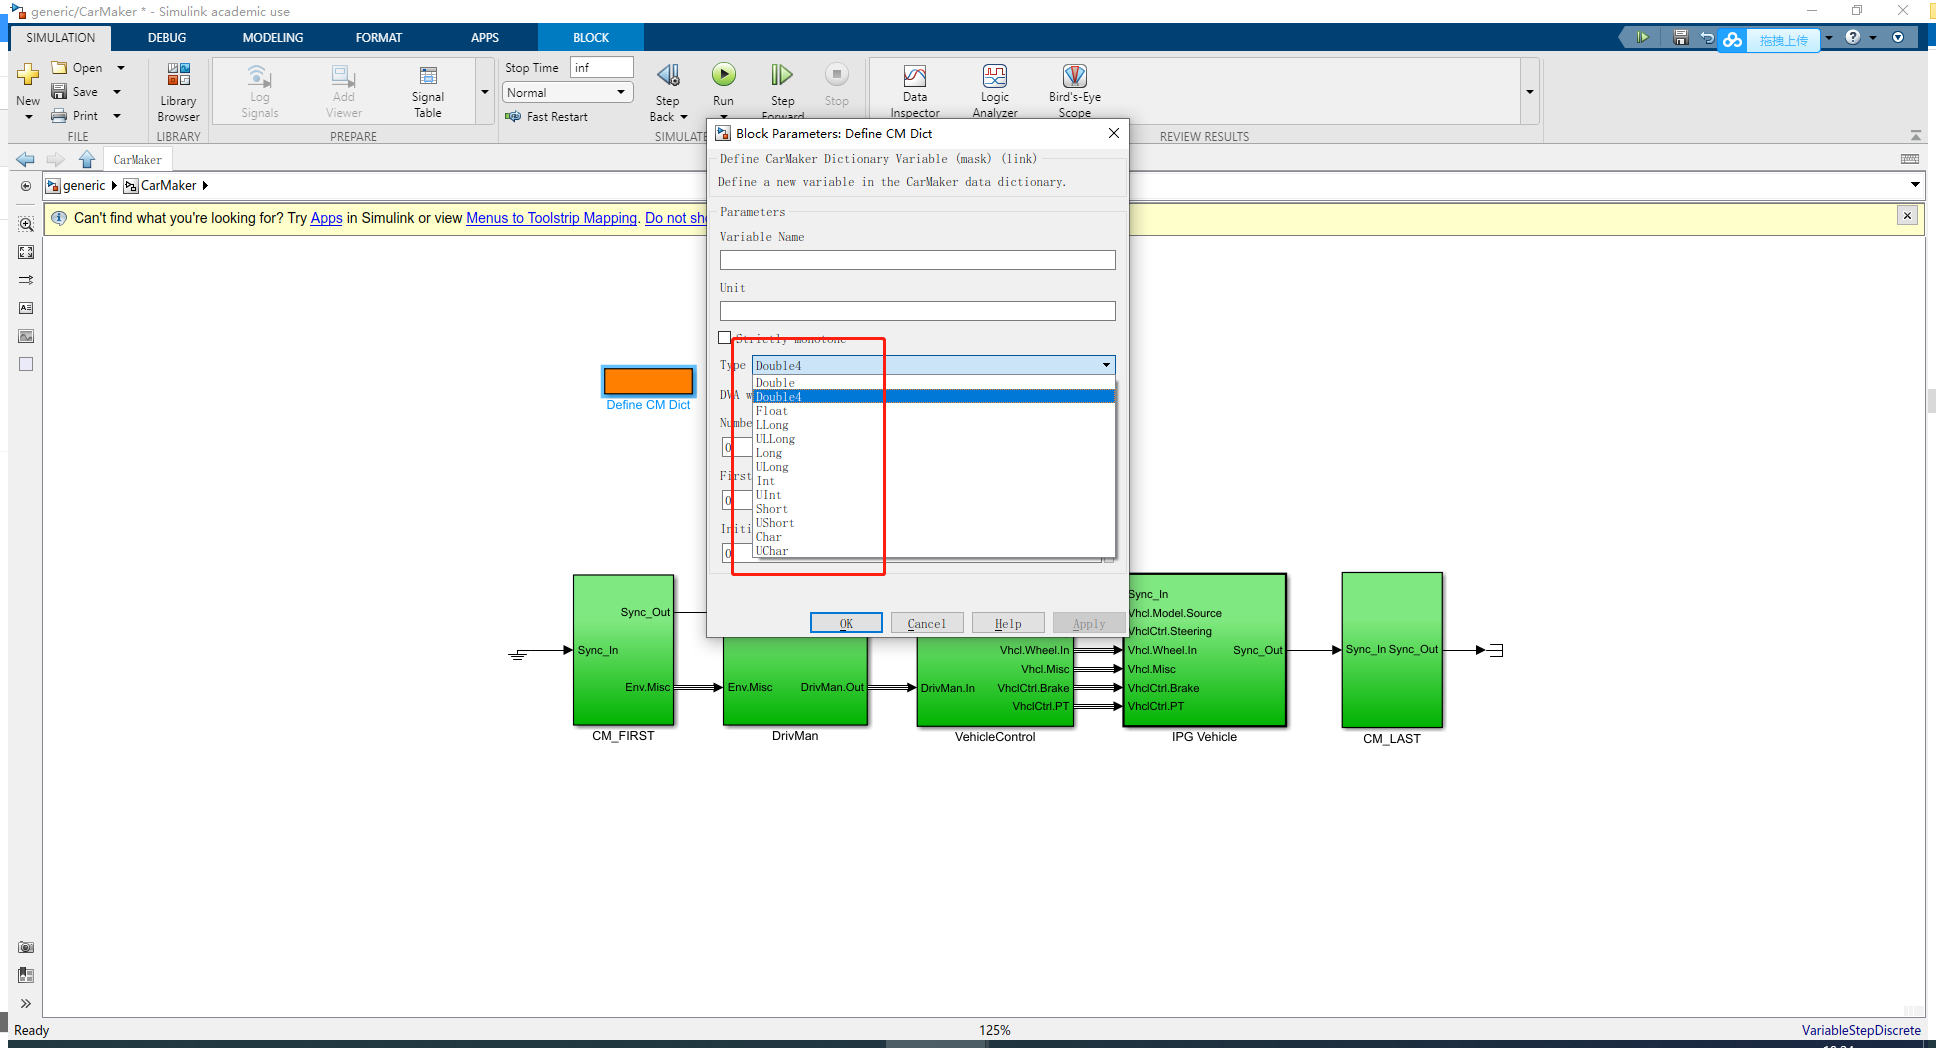Open the Library Browser

tap(178, 91)
